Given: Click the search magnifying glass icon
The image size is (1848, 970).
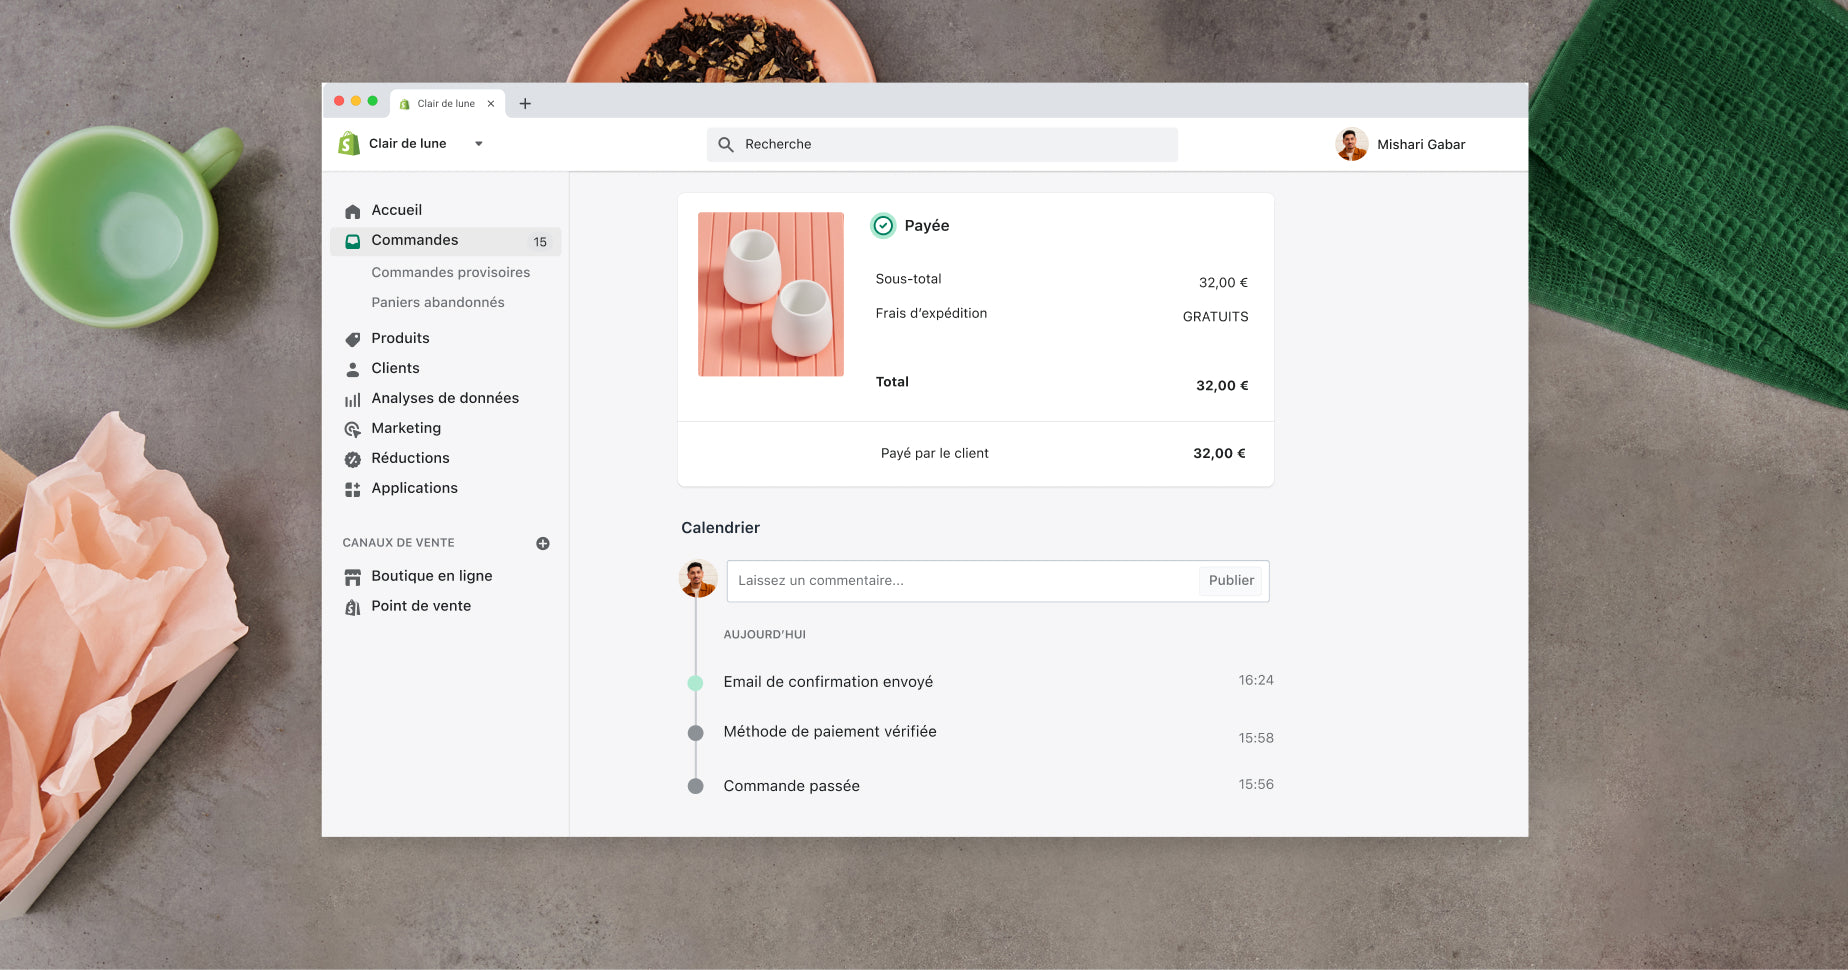Looking at the screenshot, I should point(726,144).
